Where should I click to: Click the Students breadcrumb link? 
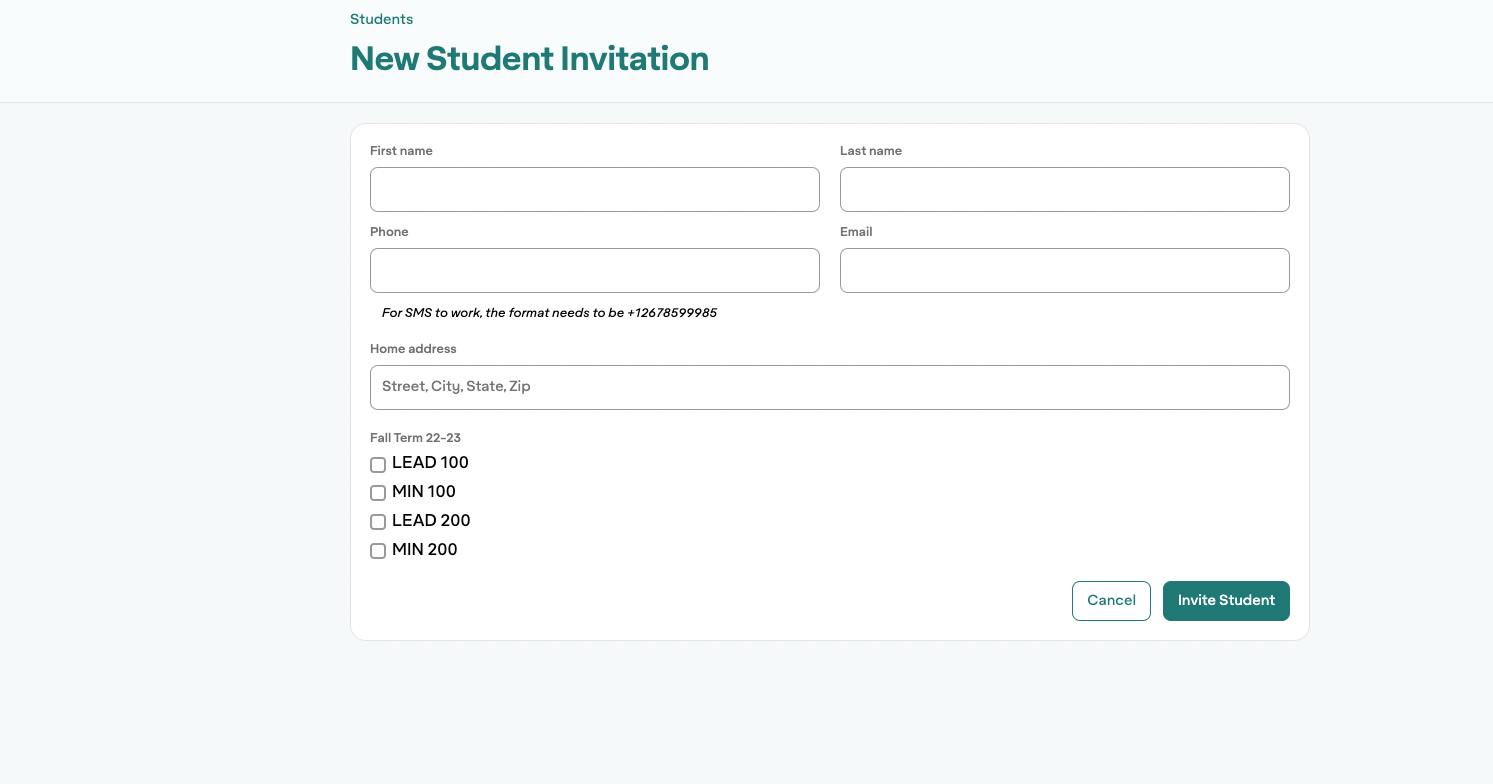[x=381, y=19]
